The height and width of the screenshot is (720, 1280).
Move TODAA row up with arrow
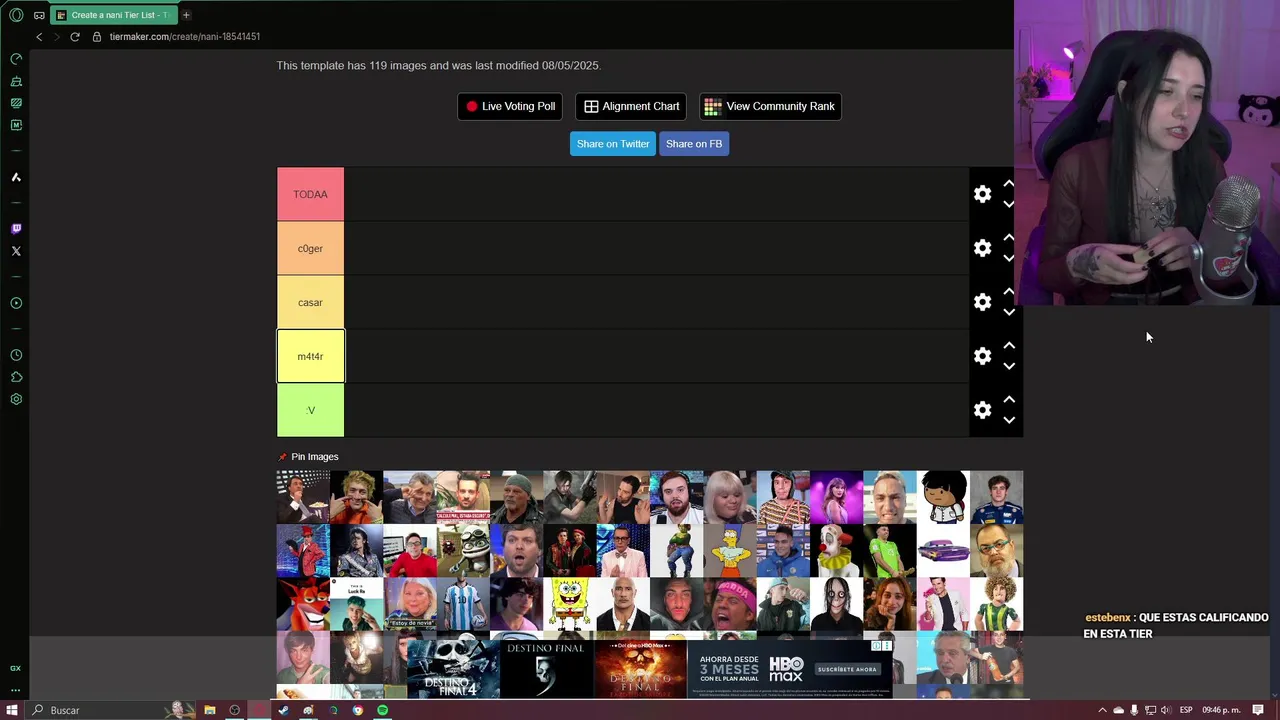click(1009, 184)
